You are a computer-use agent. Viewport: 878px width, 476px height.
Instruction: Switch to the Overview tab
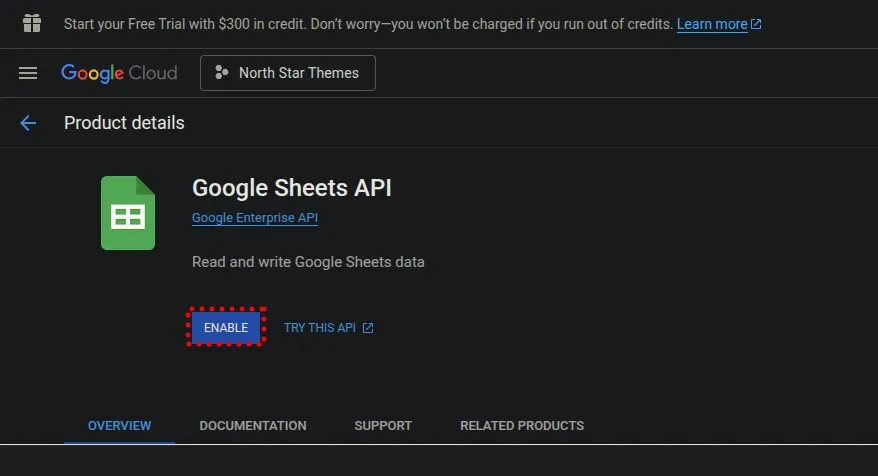(x=119, y=426)
